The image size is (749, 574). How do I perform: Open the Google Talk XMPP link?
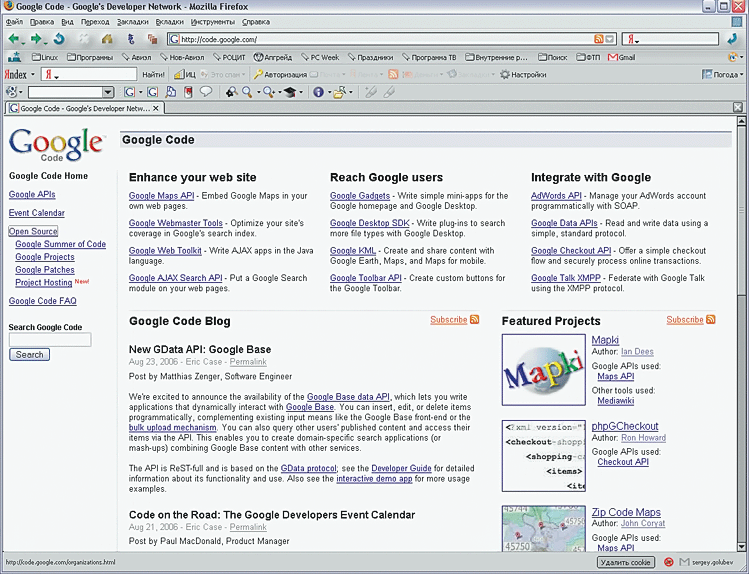coord(566,278)
